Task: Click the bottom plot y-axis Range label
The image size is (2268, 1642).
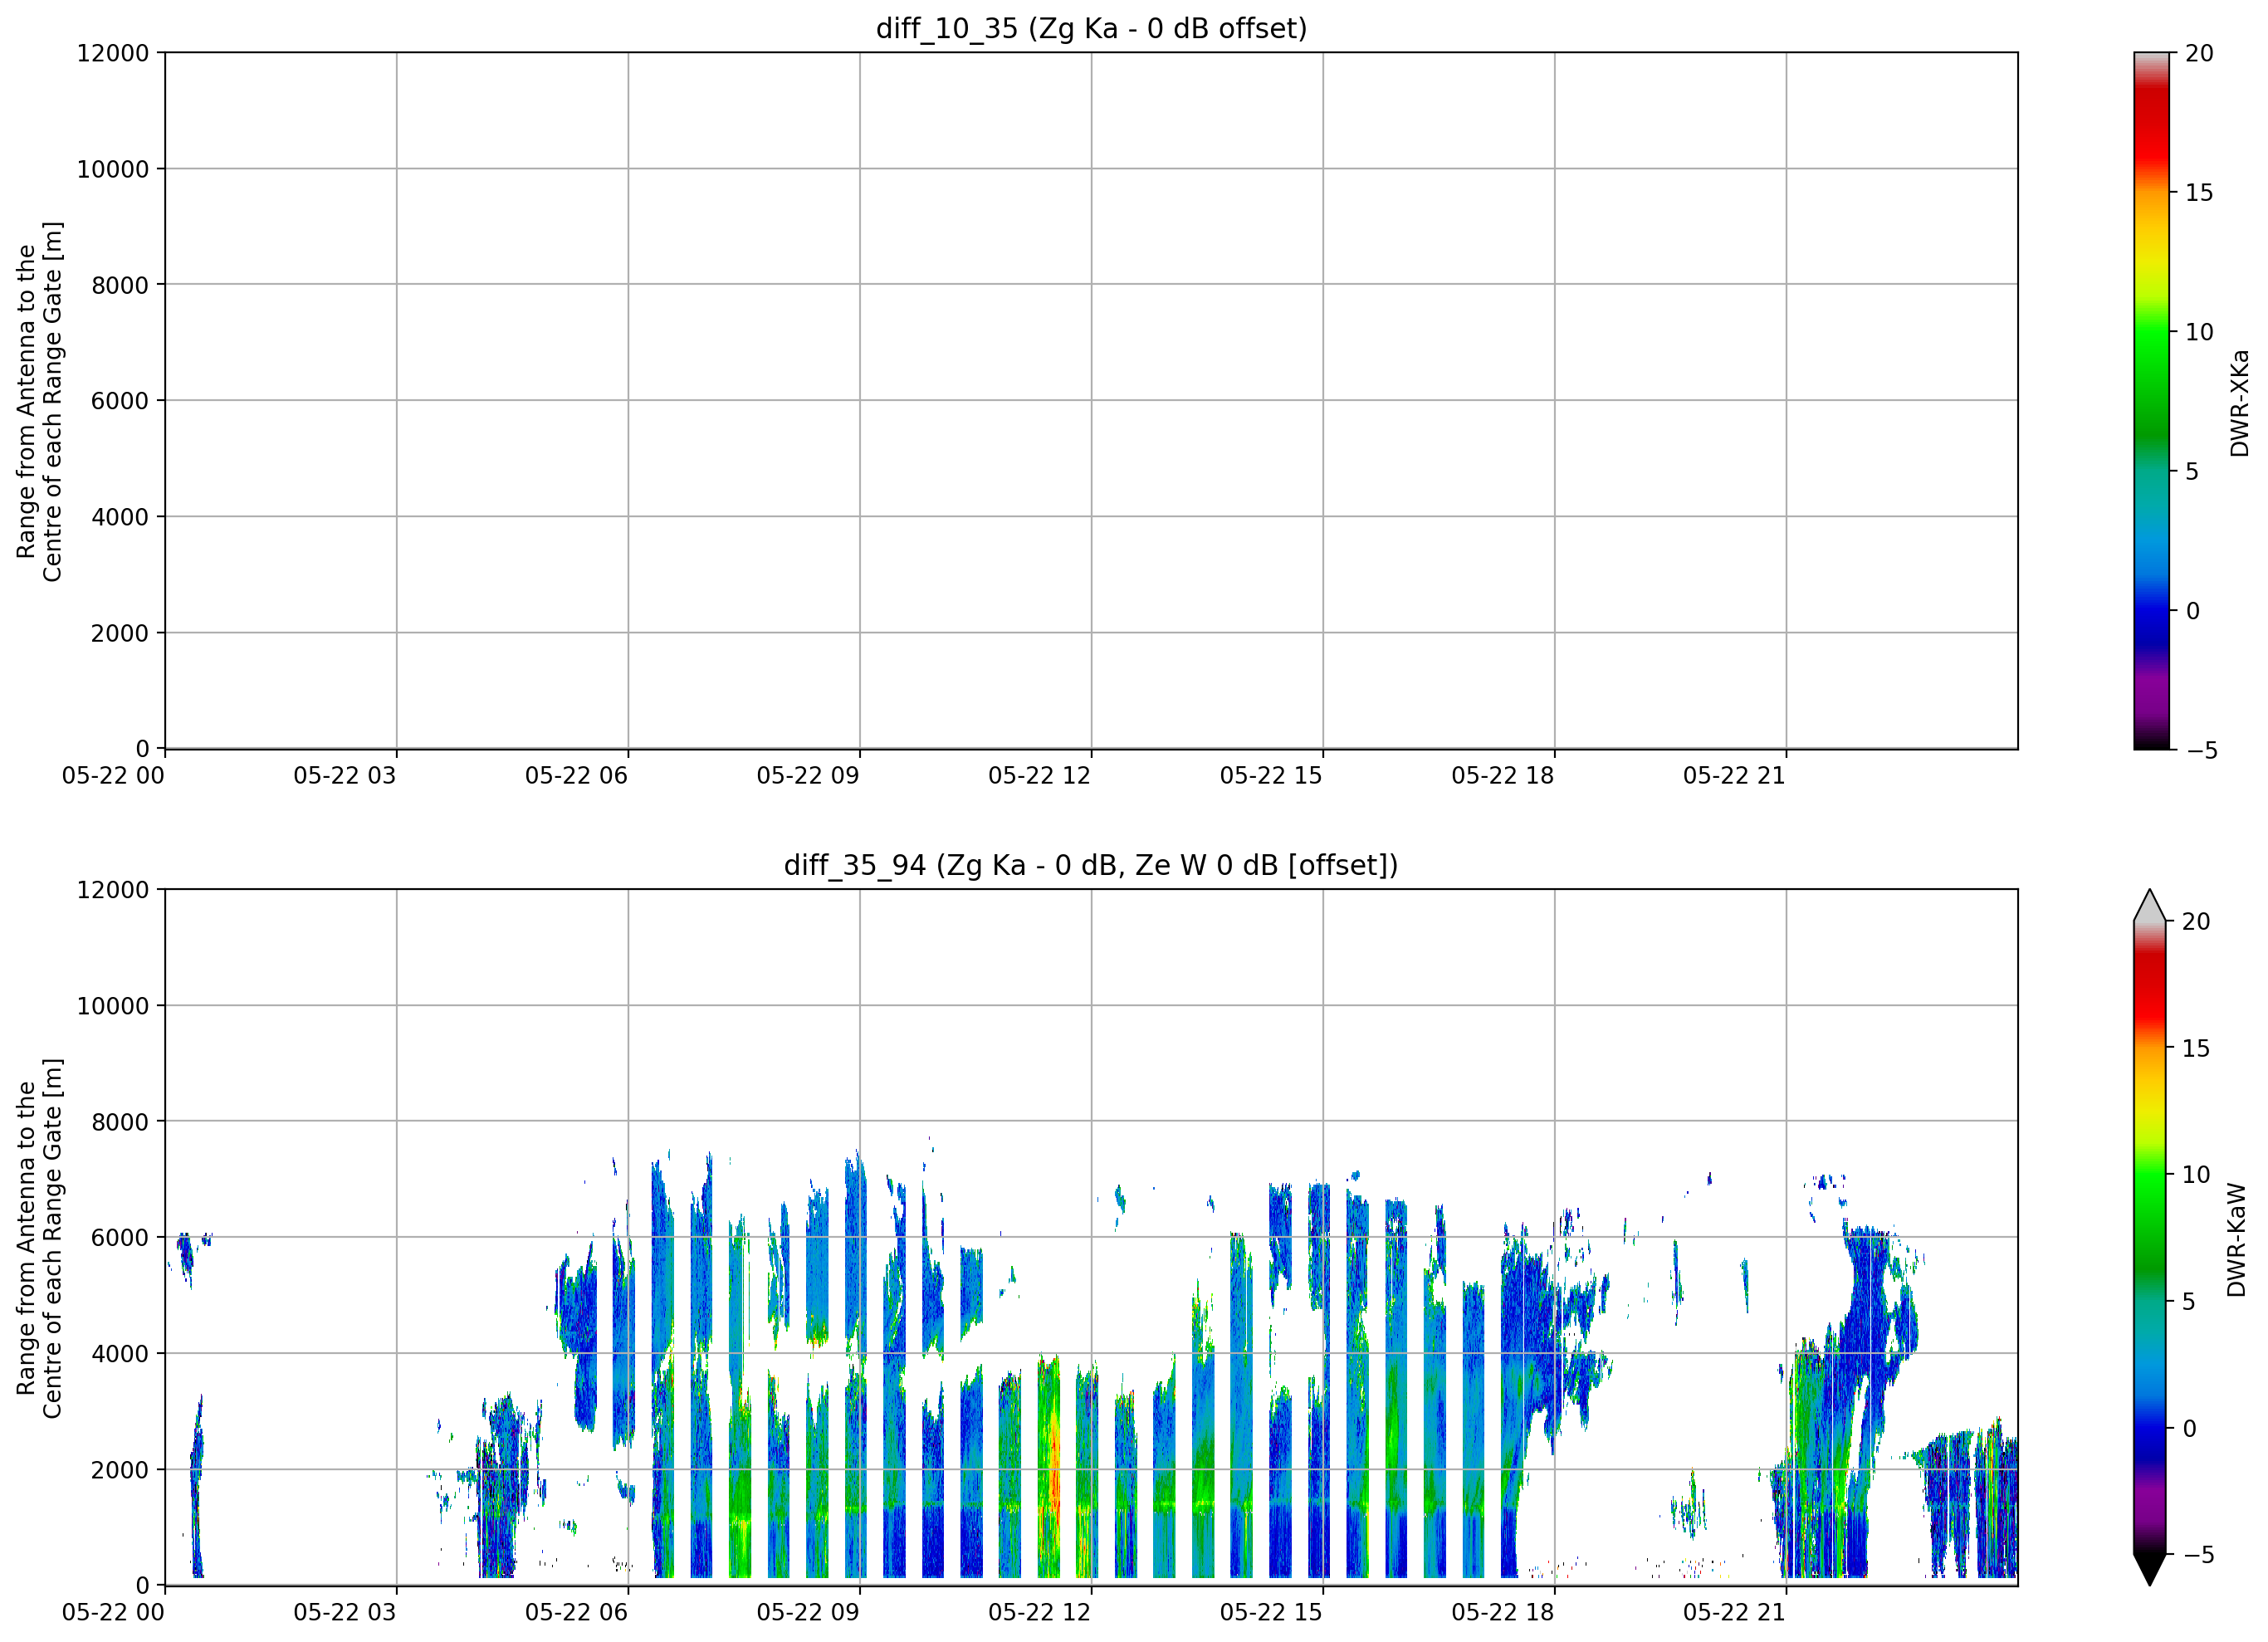Action: point(39,1238)
